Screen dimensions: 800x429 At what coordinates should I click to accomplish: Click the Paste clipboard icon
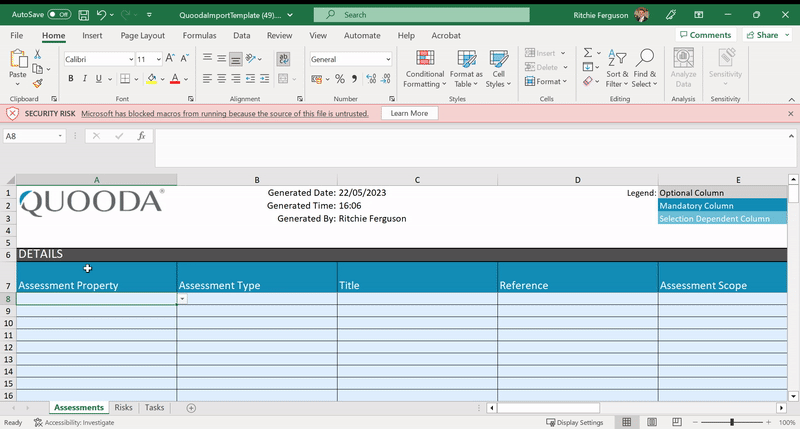18,59
